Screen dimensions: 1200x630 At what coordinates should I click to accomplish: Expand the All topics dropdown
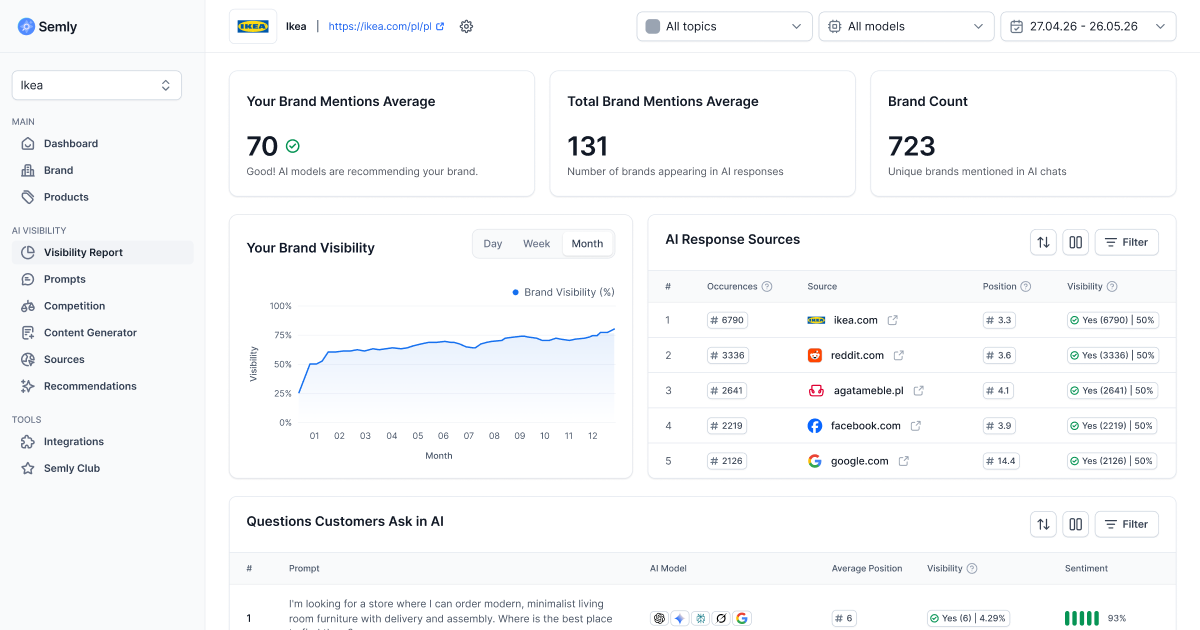[x=724, y=26]
